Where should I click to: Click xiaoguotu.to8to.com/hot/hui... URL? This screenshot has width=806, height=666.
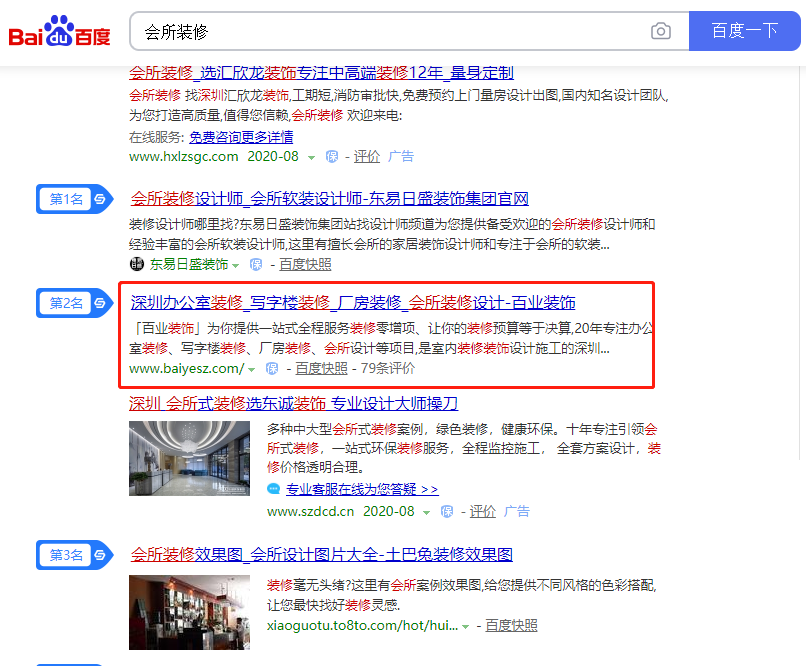click(x=362, y=625)
